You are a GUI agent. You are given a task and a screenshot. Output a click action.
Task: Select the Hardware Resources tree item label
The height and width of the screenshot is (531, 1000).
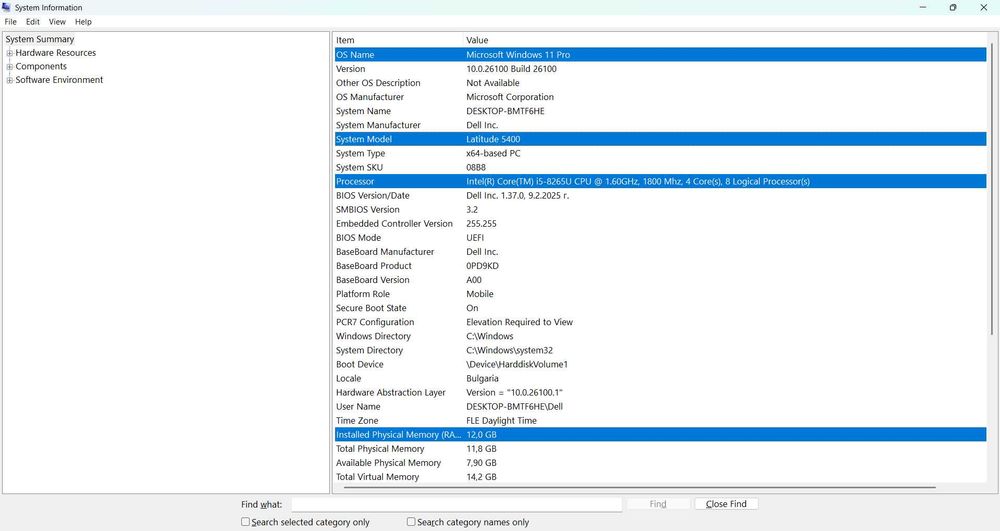[x=55, y=53]
